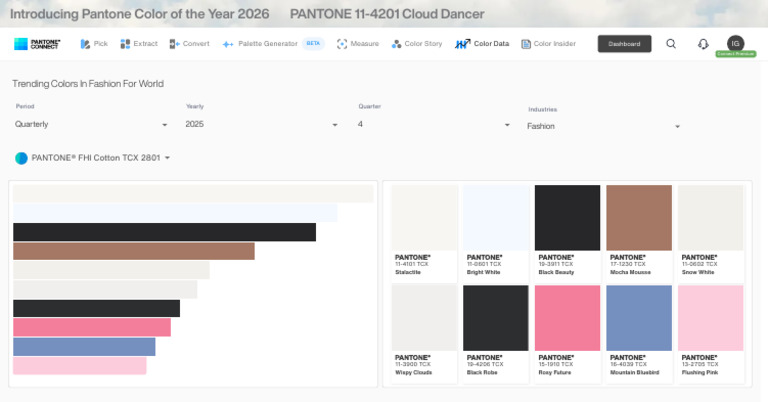Expand the PANTONE FHI Cotton TCX 2801 selector
The width and height of the screenshot is (768, 402).
tap(93, 158)
